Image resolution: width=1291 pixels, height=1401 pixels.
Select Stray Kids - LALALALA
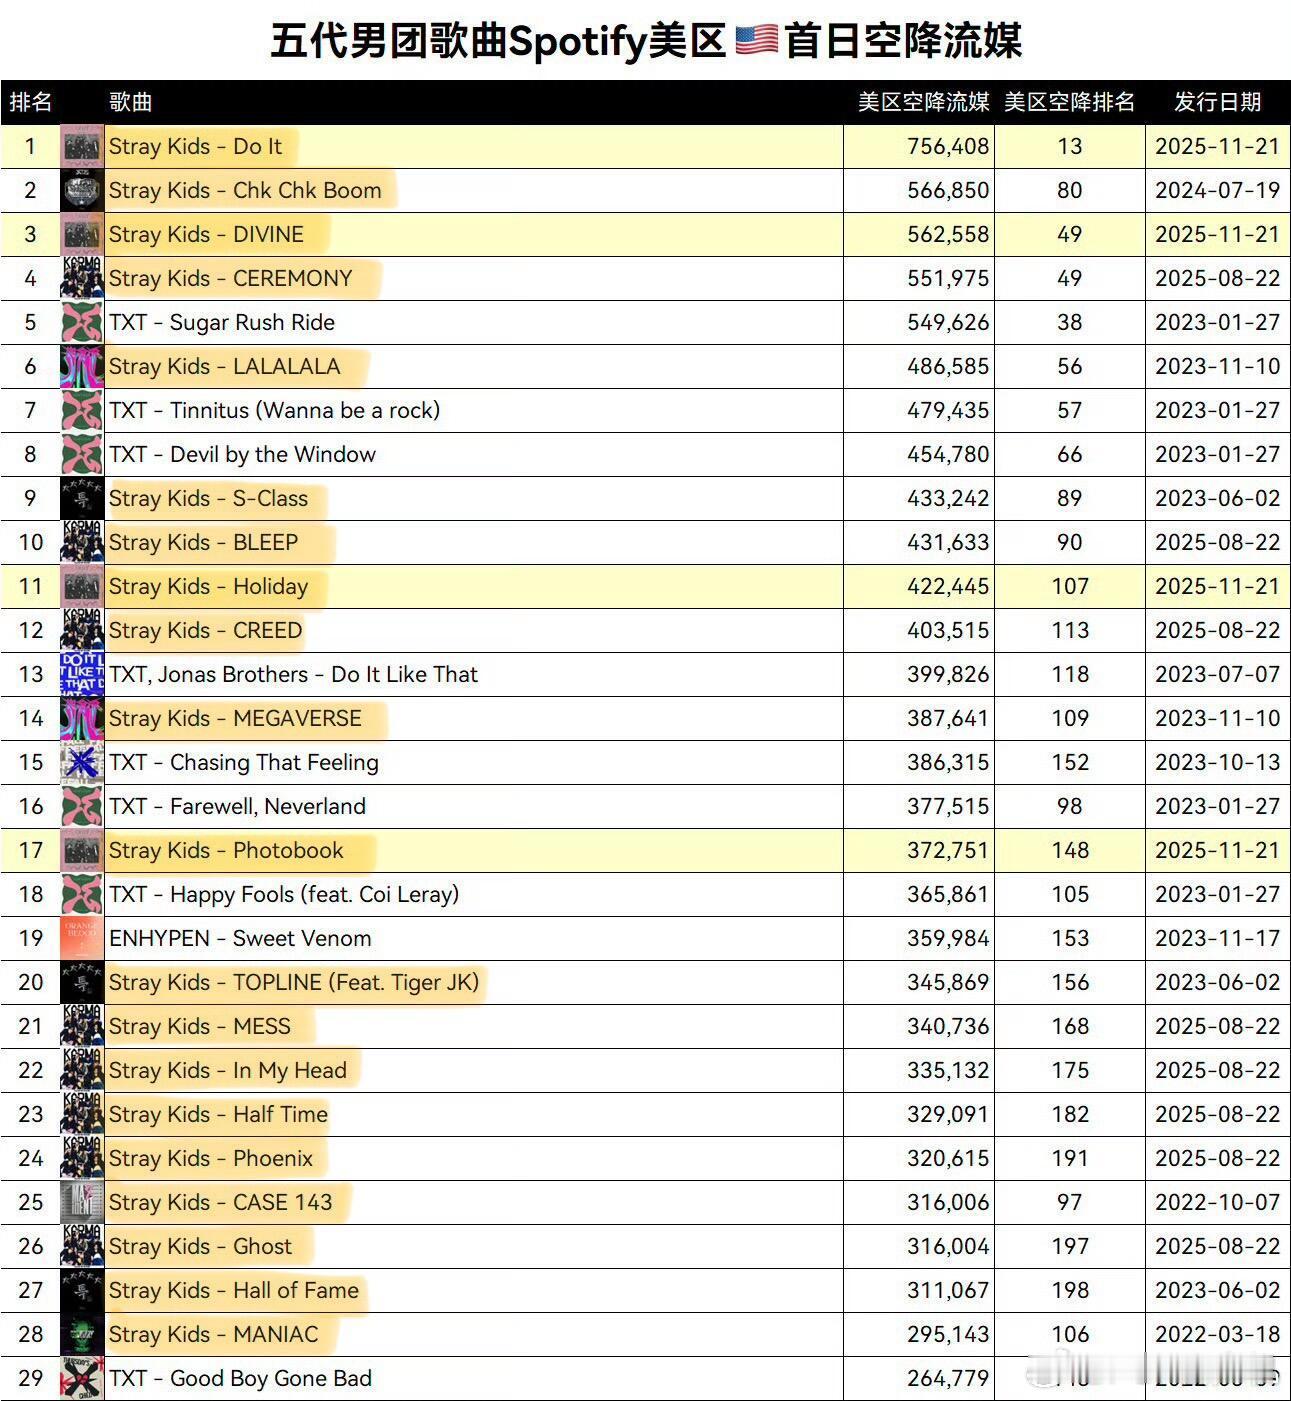click(224, 366)
